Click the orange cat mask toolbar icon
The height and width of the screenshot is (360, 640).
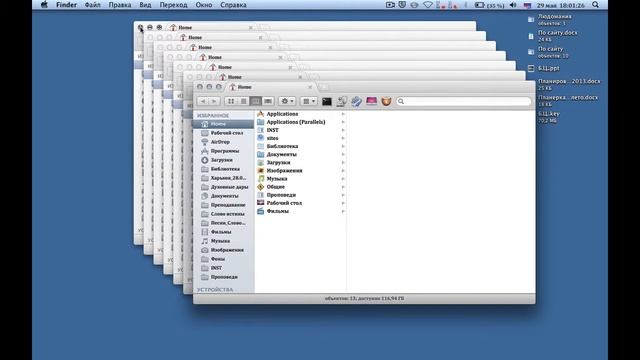[386, 101]
